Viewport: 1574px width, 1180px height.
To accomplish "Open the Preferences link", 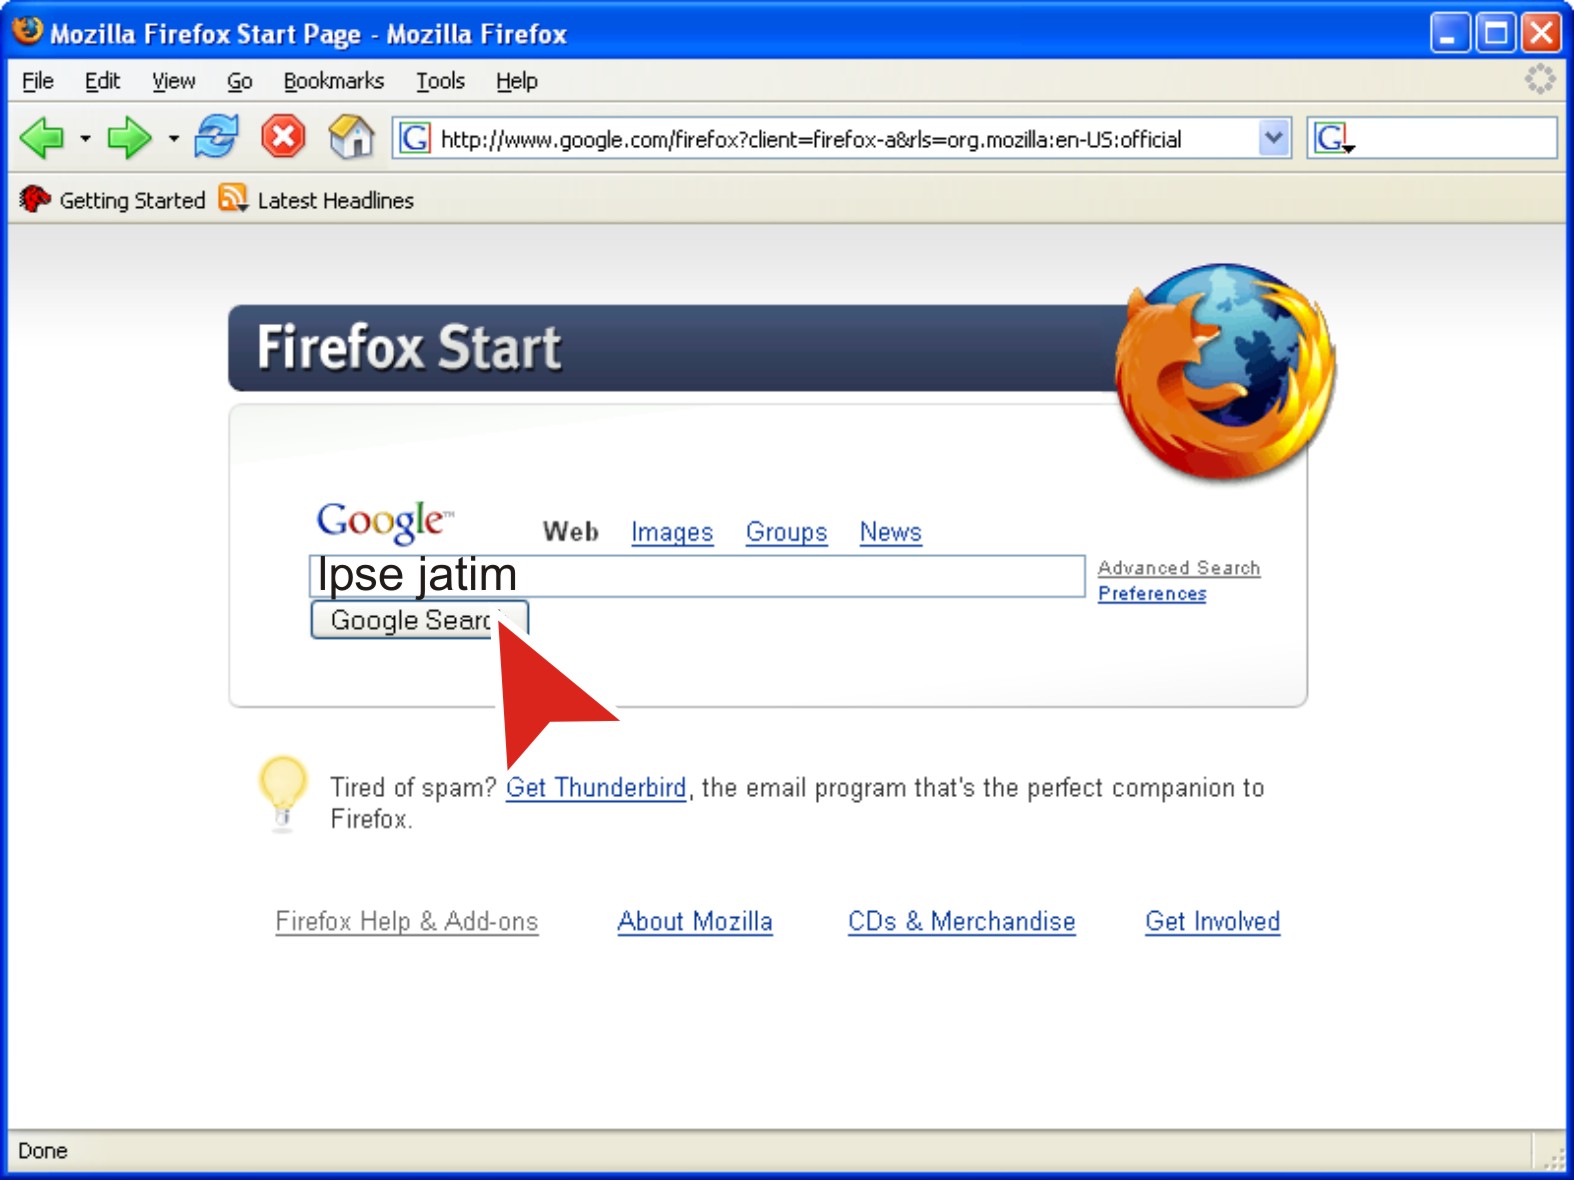I will coord(1152,594).
